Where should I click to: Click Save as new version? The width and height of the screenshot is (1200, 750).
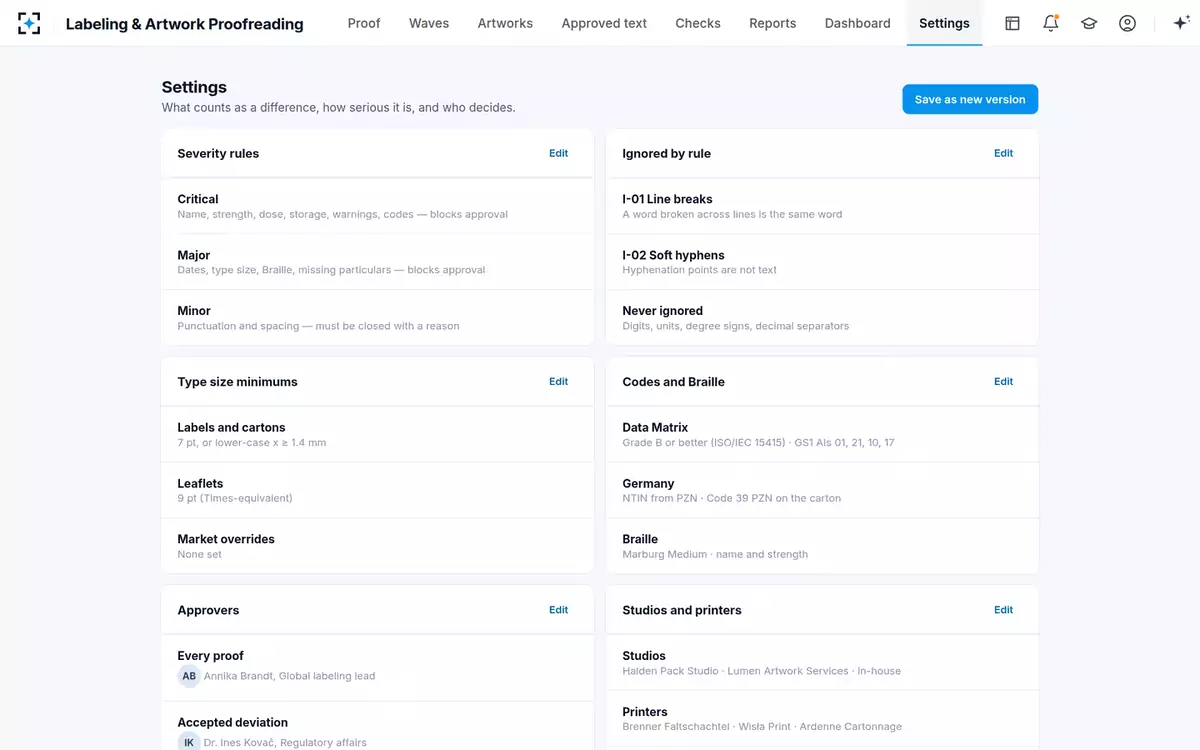coord(970,99)
